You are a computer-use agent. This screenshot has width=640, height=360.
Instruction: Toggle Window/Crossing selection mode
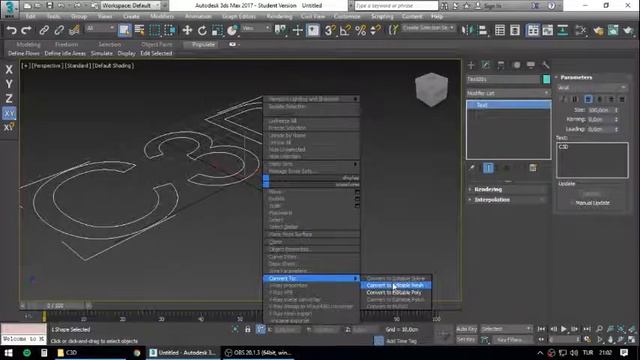170,30
